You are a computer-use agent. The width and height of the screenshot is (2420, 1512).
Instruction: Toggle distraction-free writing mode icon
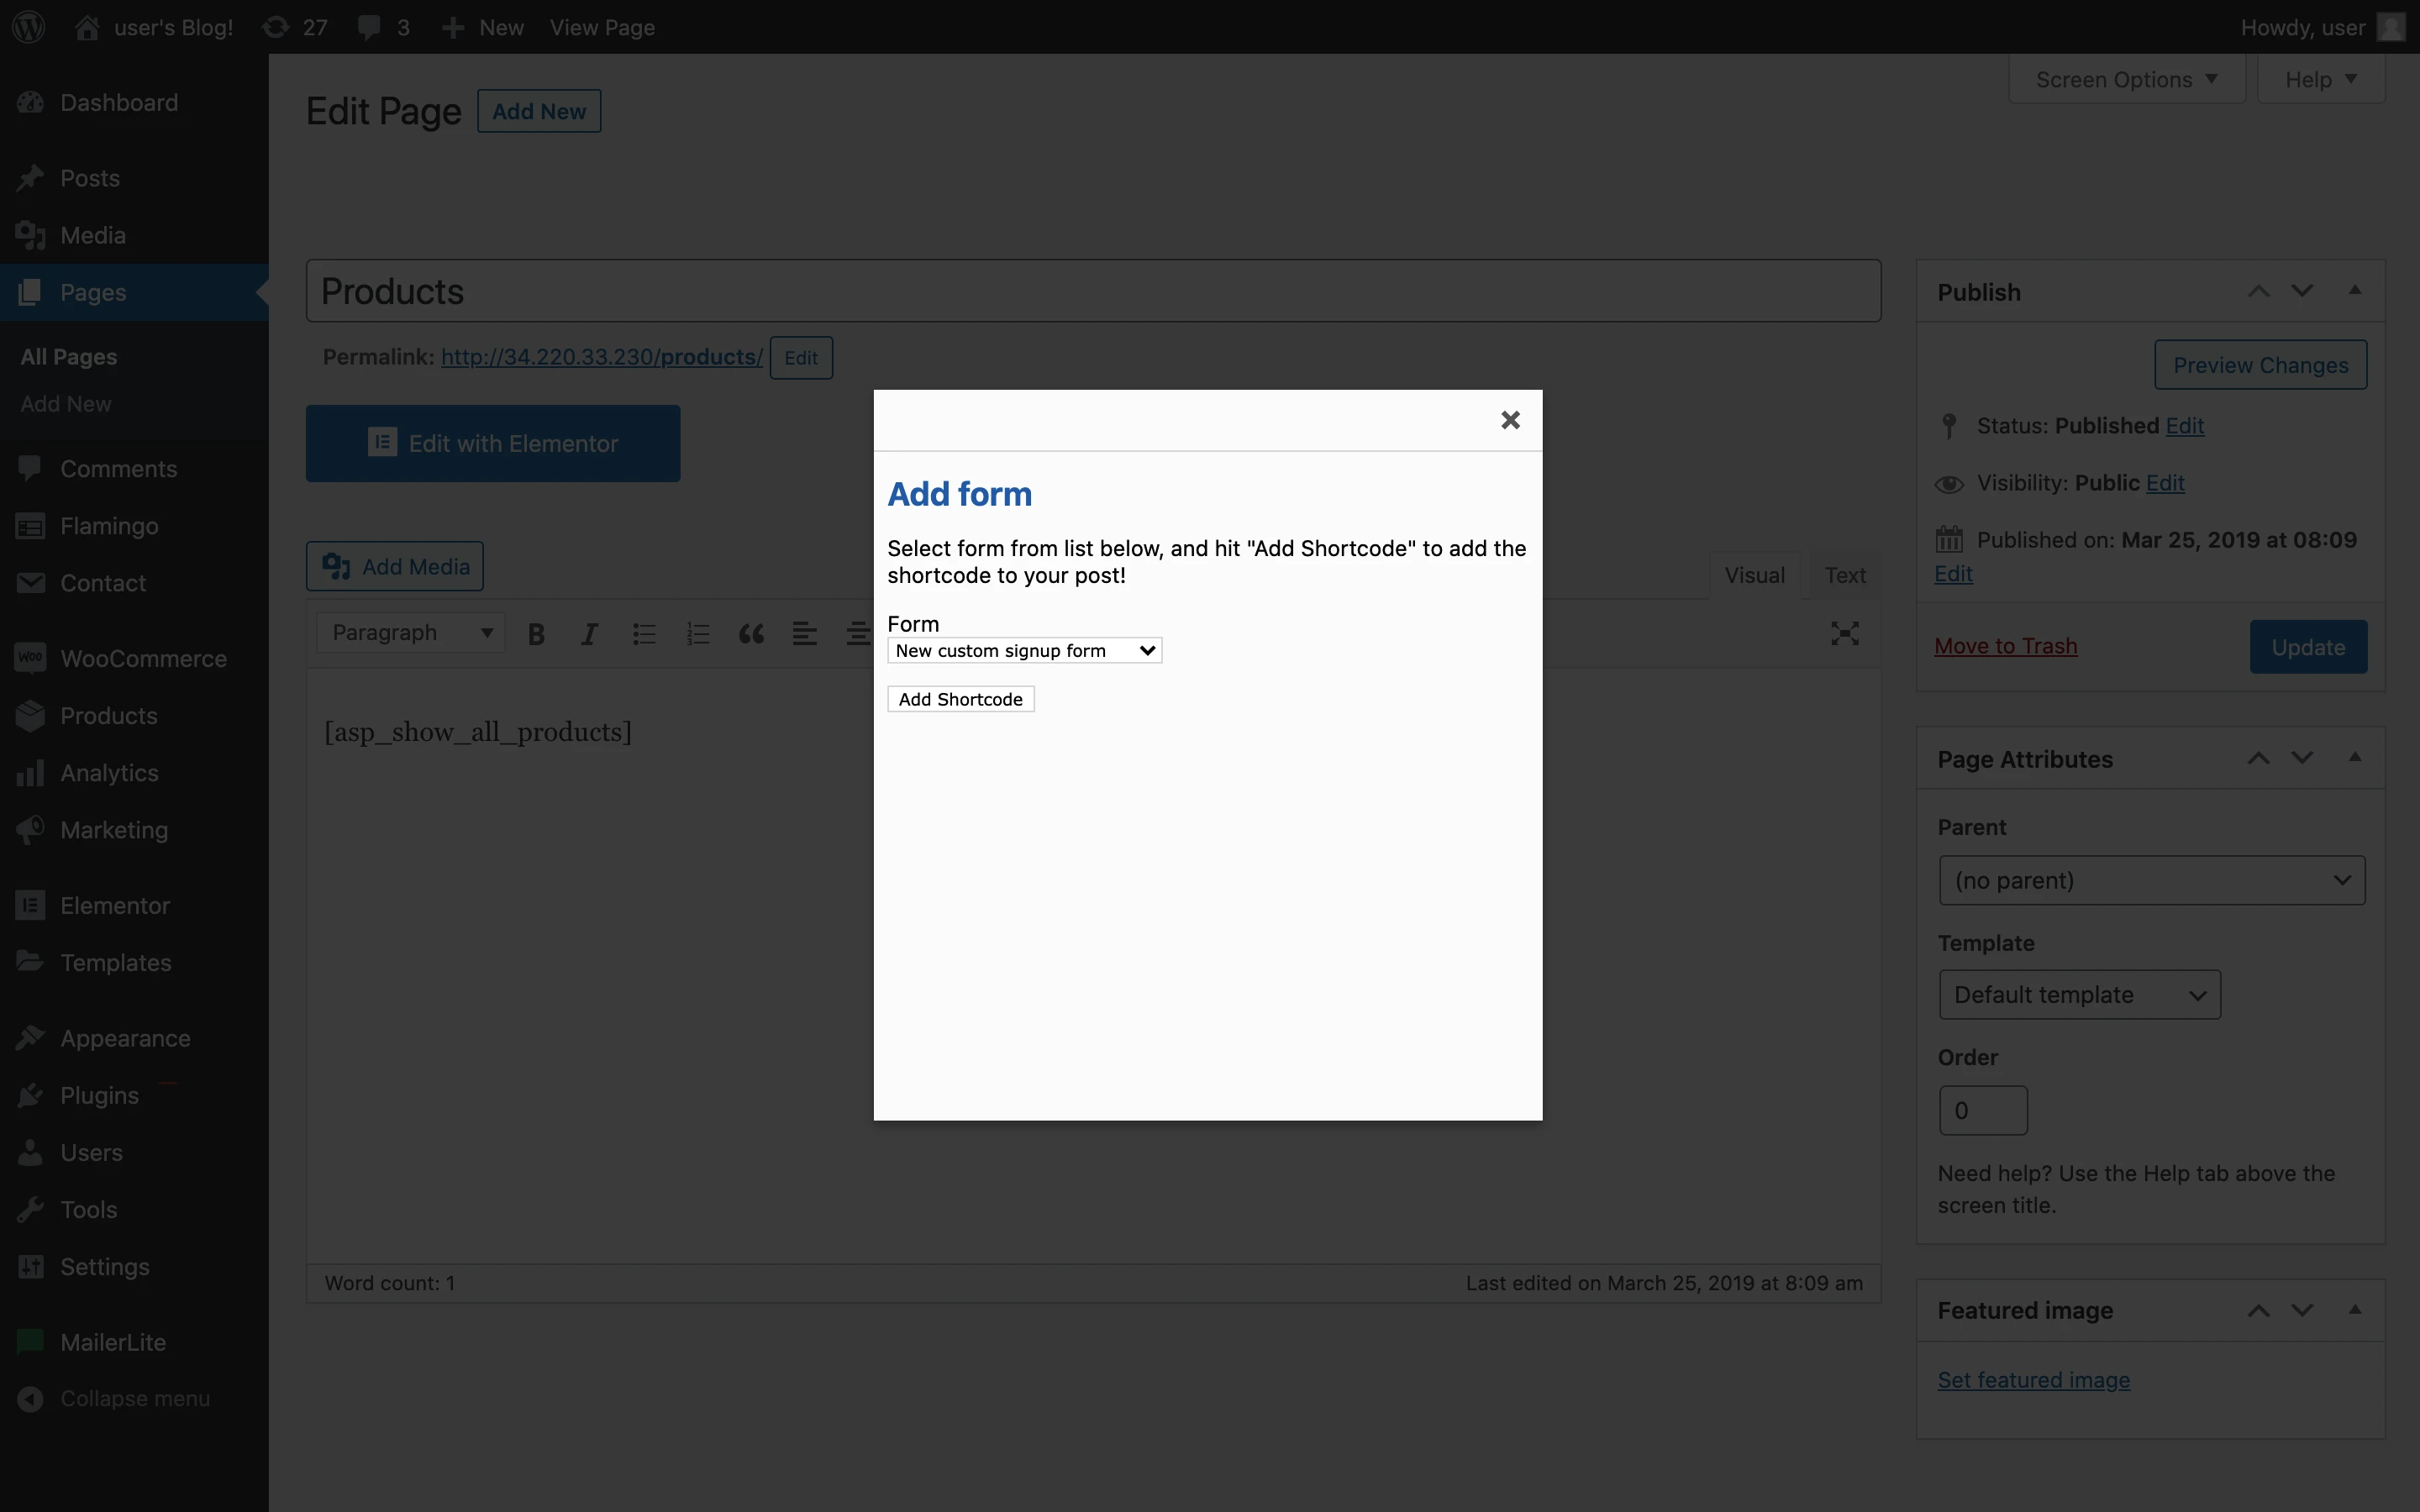[x=1844, y=633]
